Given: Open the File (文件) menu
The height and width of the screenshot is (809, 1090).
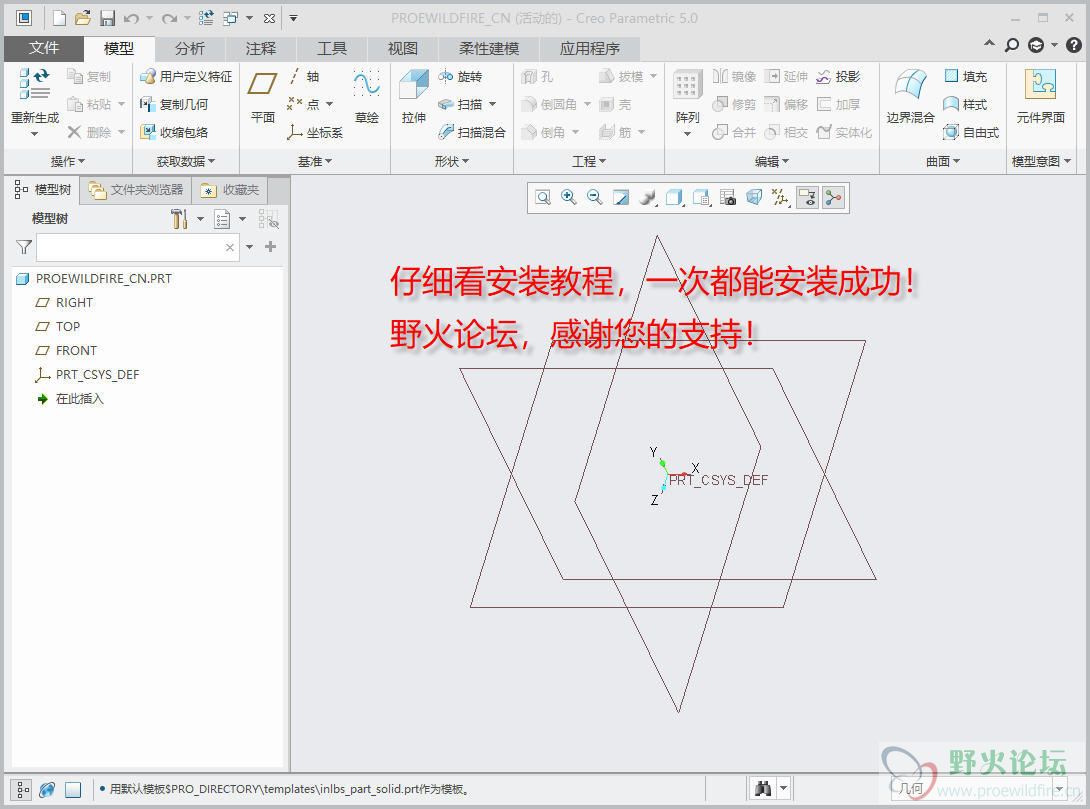Looking at the screenshot, I should coord(43,48).
